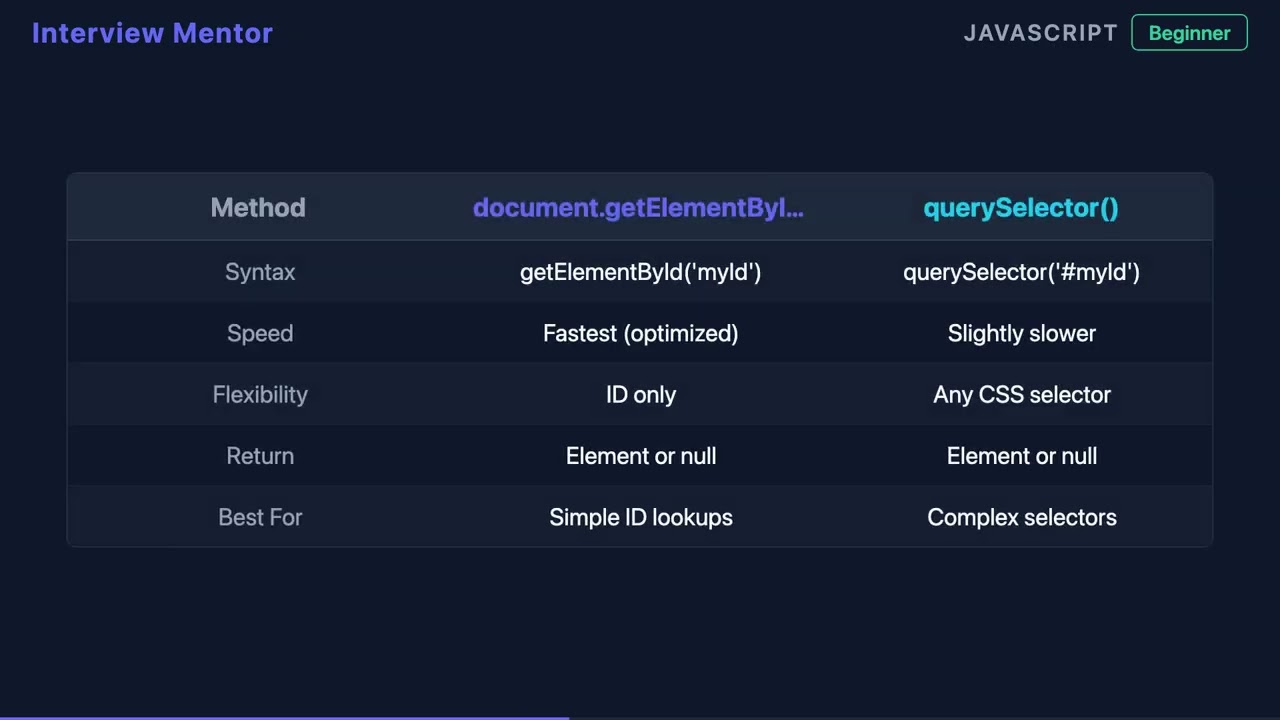Click the Speed row label

point(260,333)
